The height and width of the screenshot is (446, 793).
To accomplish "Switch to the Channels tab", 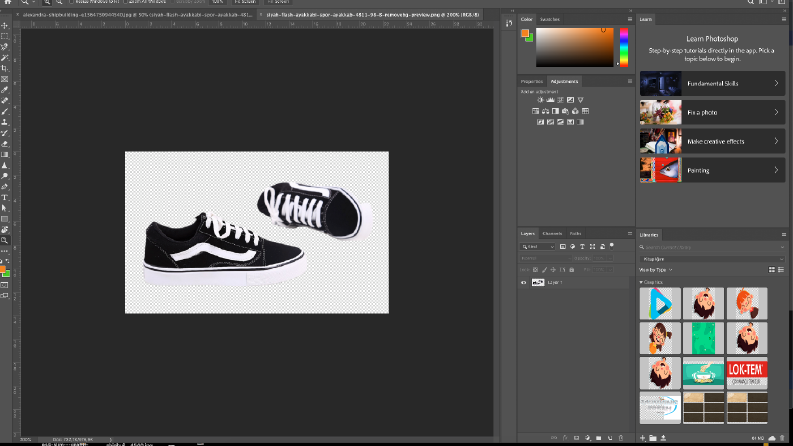I will click(552, 234).
